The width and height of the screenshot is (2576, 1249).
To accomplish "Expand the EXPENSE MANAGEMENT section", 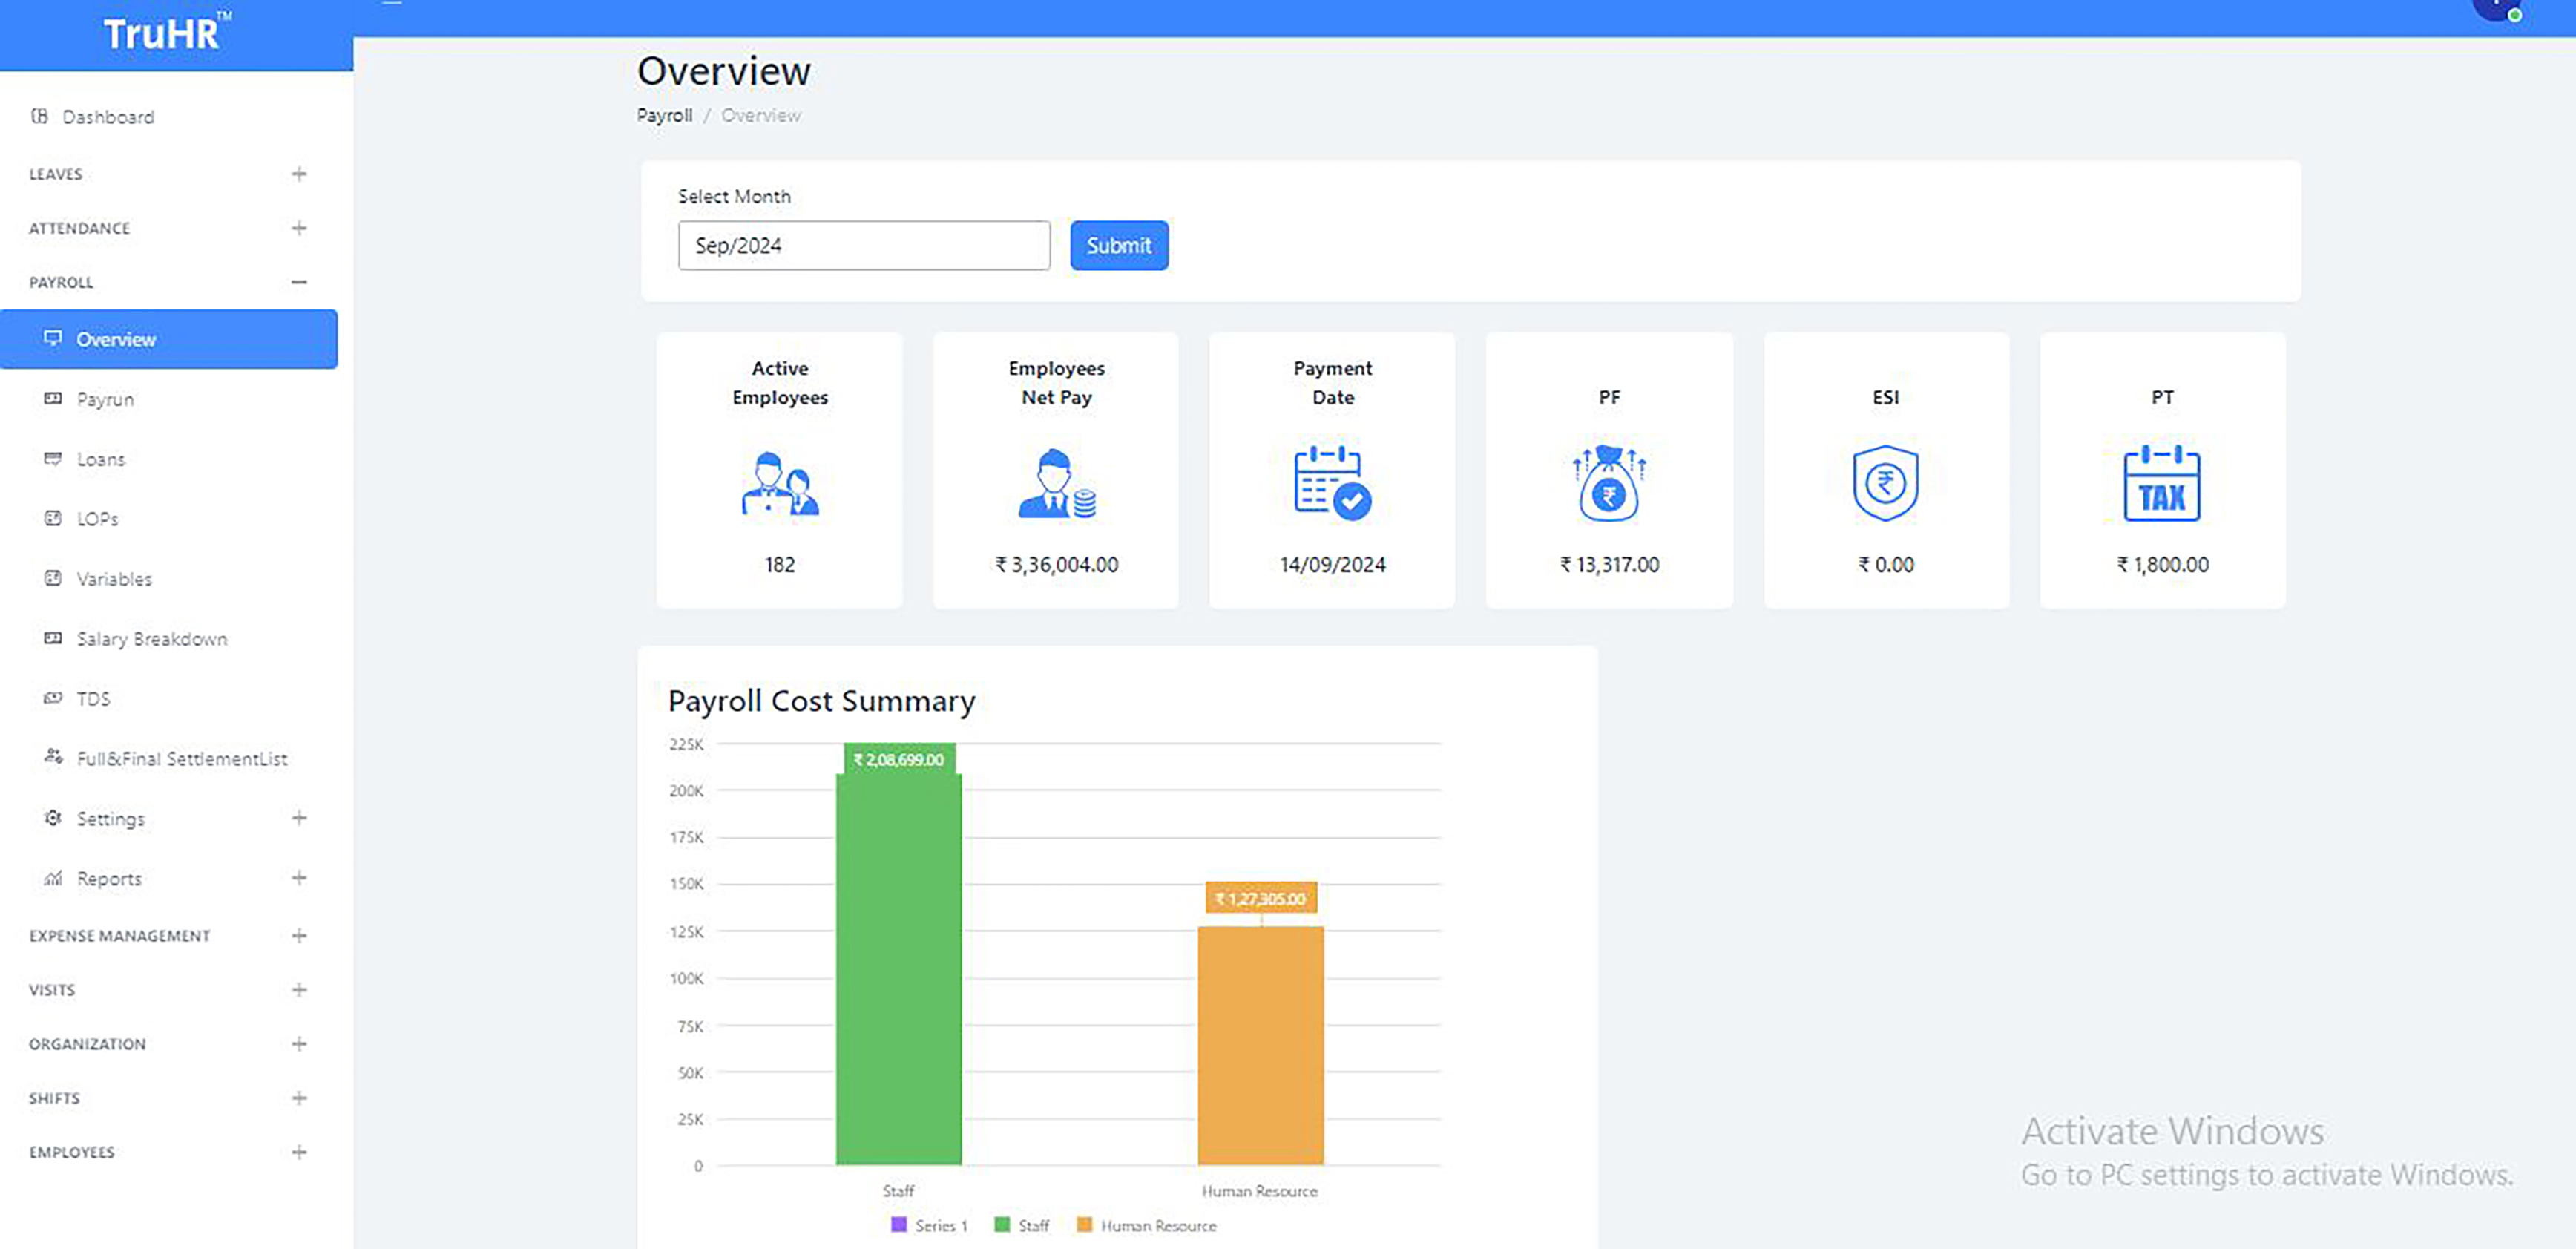I will coord(299,936).
